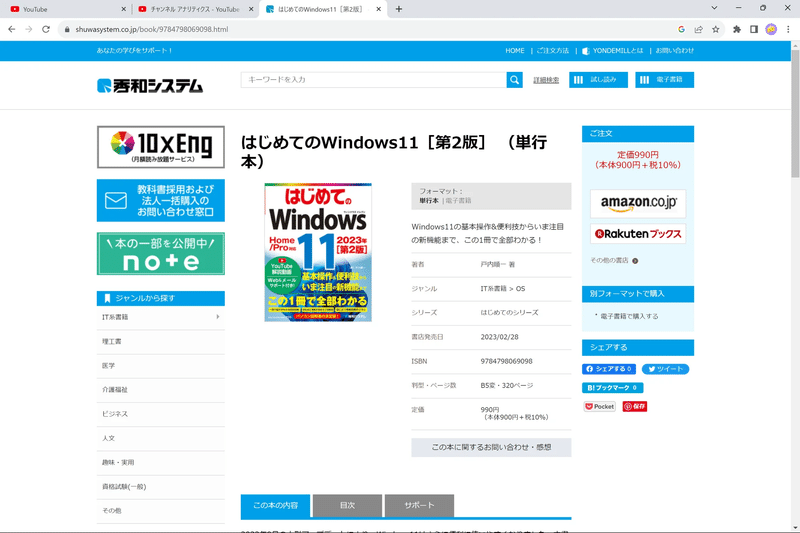Click the B!ブックマーク button
The height and width of the screenshot is (533, 800).
pyautogui.click(x=612, y=388)
